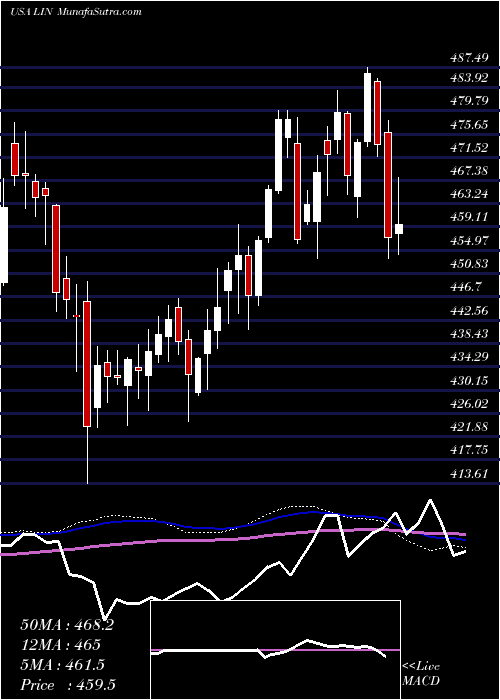Pick the 426.02 axis value
The image size is (500, 700).
click(x=469, y=404)
